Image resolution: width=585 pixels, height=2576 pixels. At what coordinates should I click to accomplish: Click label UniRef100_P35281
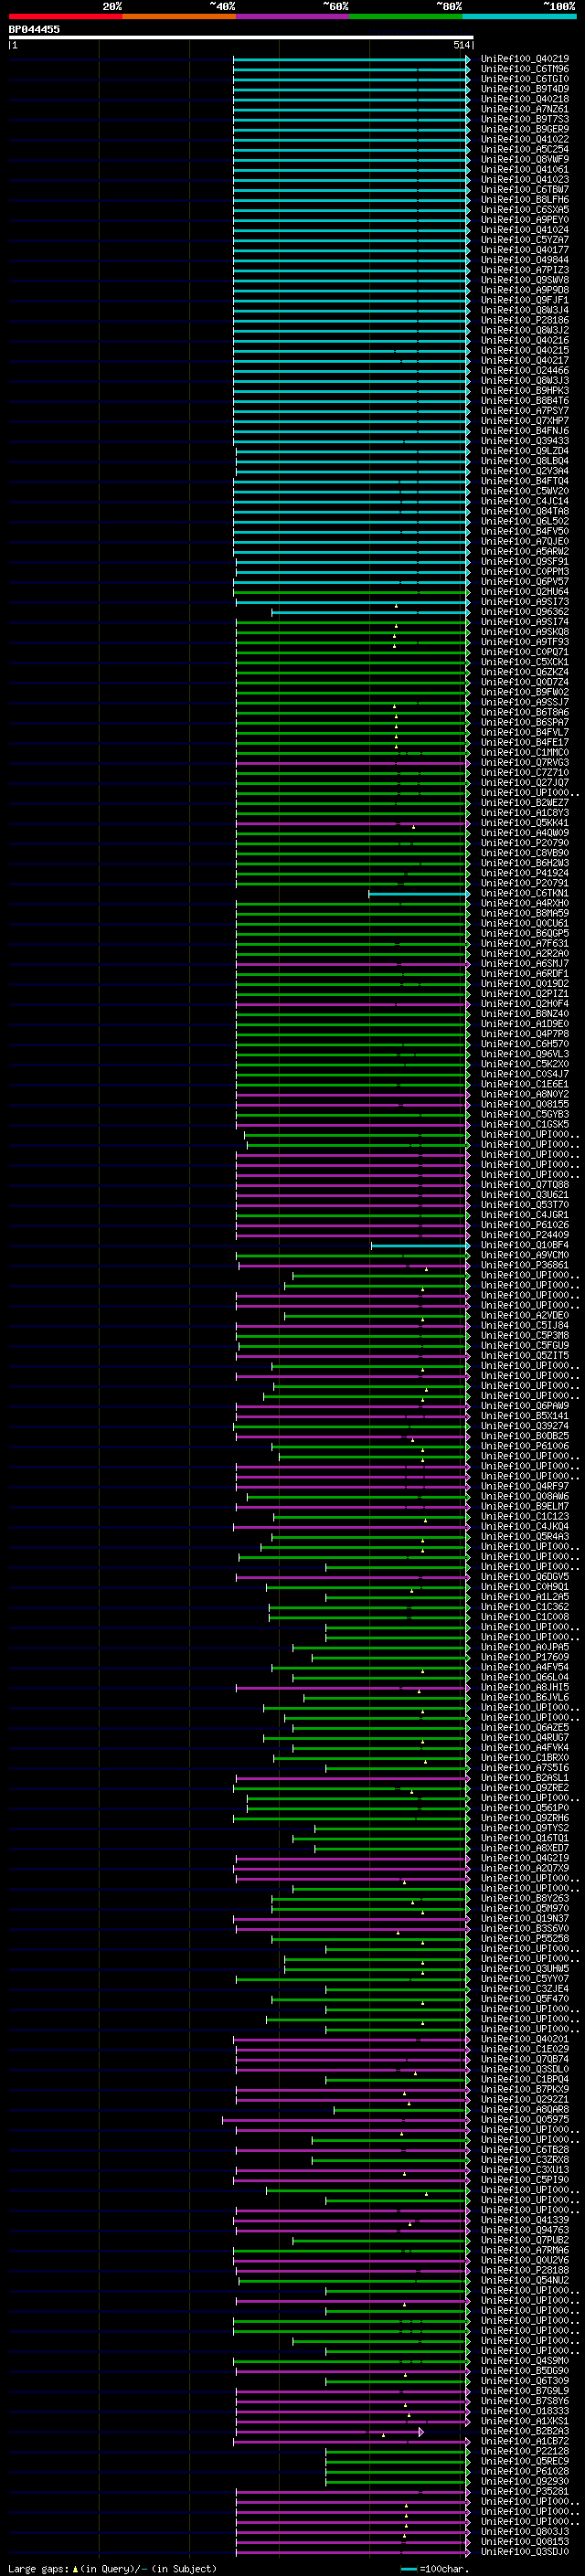click(525, 2491)
